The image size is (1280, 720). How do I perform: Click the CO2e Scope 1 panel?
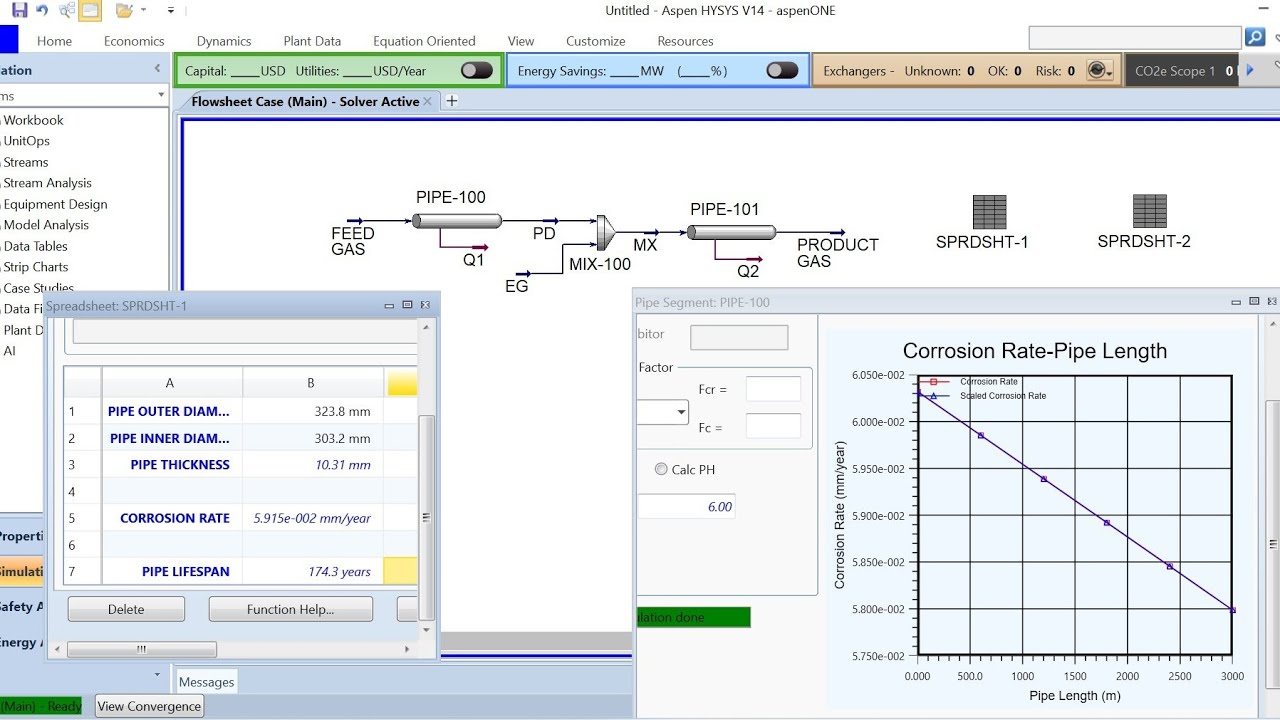click(x=1182, y=71)
